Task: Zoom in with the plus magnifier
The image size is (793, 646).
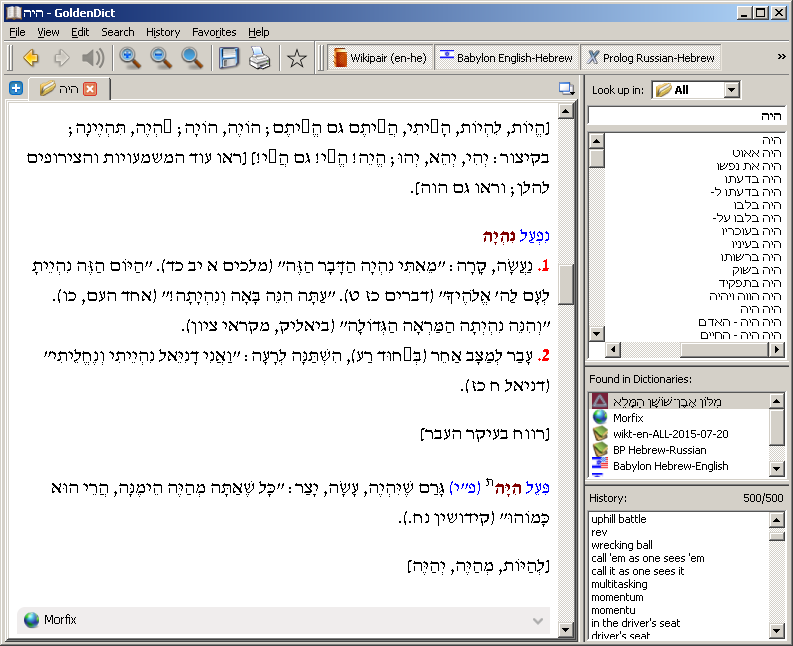Action: point(129,58)
